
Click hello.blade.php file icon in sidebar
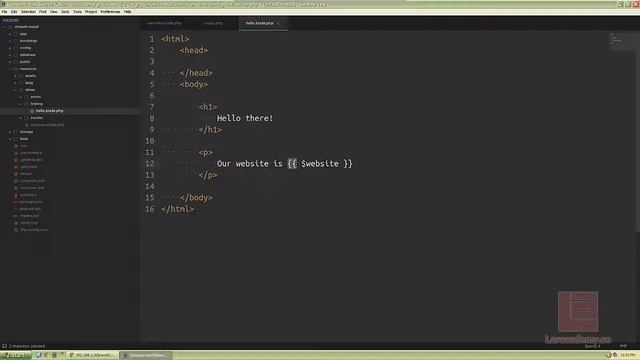(32, 111)
